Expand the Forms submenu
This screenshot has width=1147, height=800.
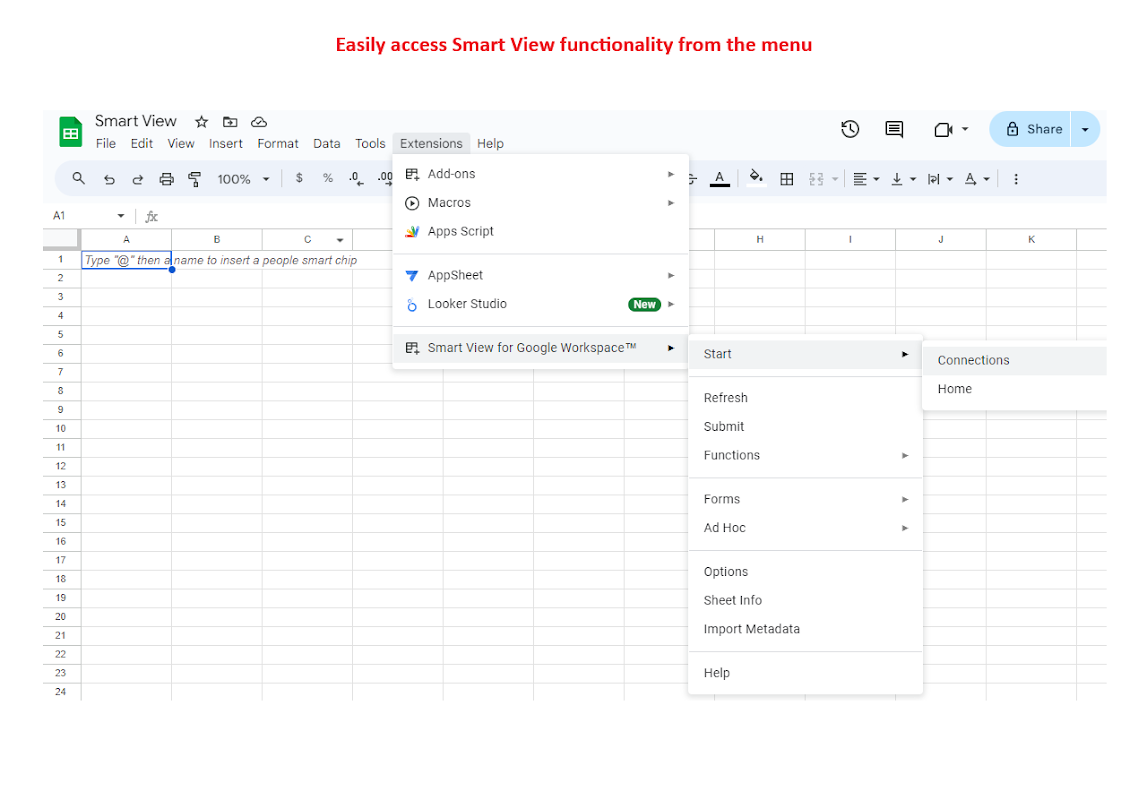click(805, 499)
